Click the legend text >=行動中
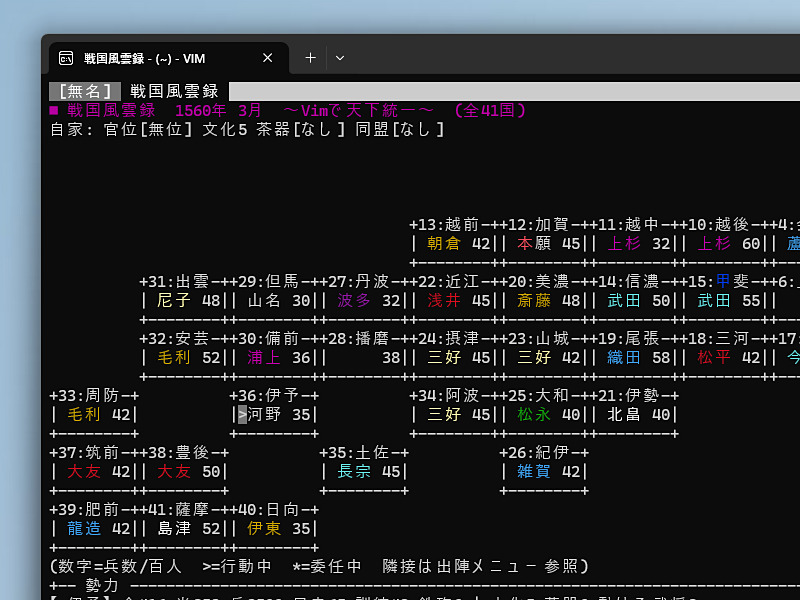800x600 pixels. (237, 566)
